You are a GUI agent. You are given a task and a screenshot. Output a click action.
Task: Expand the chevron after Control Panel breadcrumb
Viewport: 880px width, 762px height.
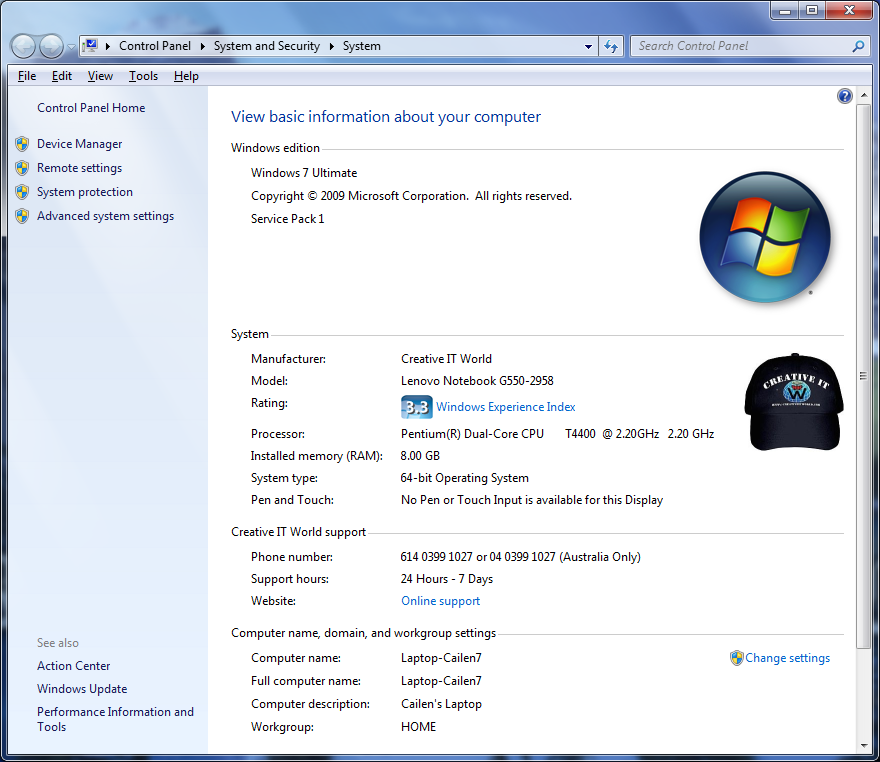[x=203, y=46]
